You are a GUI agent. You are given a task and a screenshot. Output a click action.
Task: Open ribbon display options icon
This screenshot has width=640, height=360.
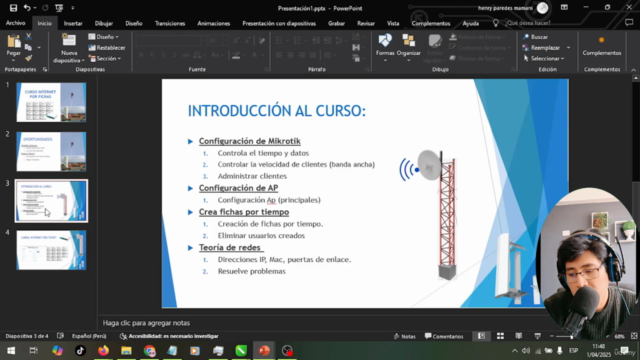pyautogui.click(x=564, y=7)
